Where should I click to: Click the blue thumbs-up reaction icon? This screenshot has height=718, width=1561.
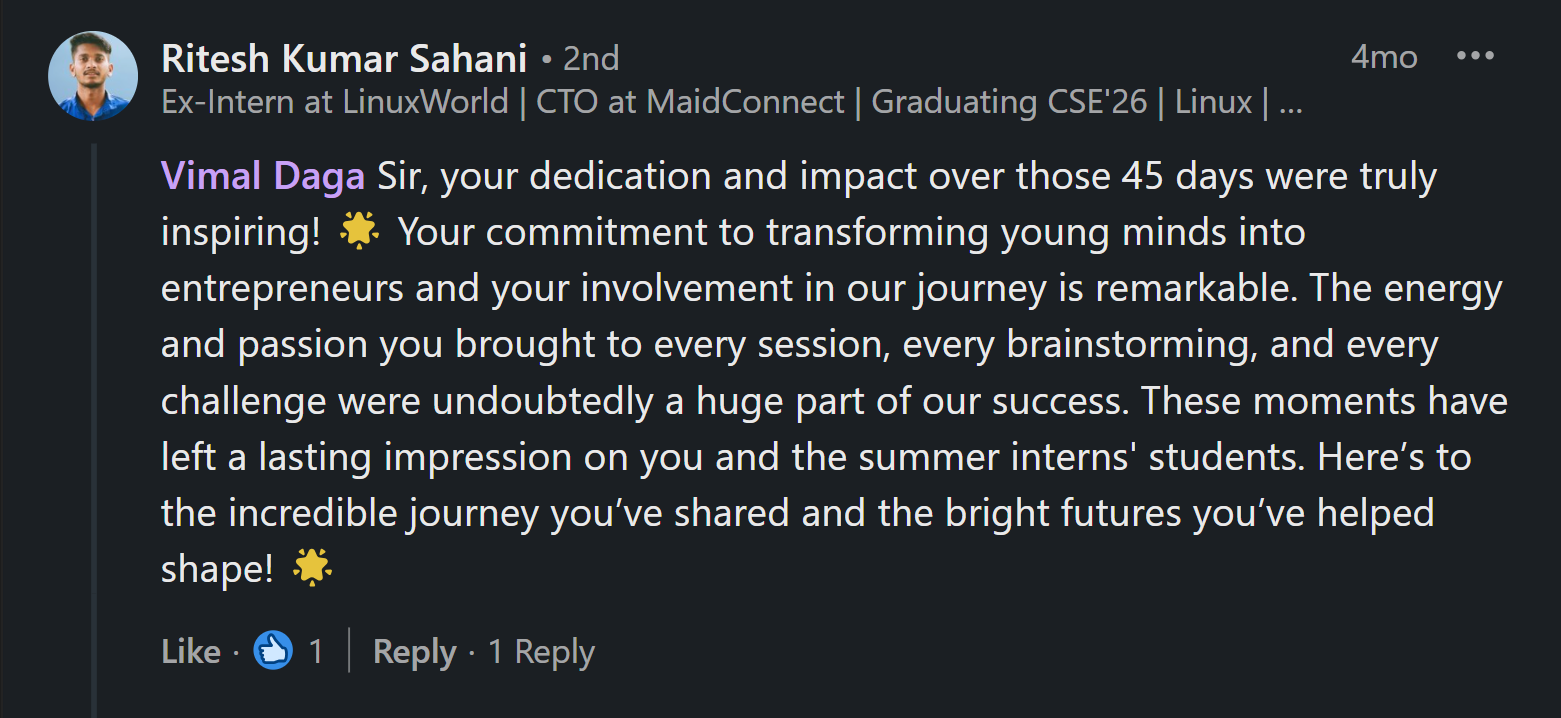click(273, 651)
